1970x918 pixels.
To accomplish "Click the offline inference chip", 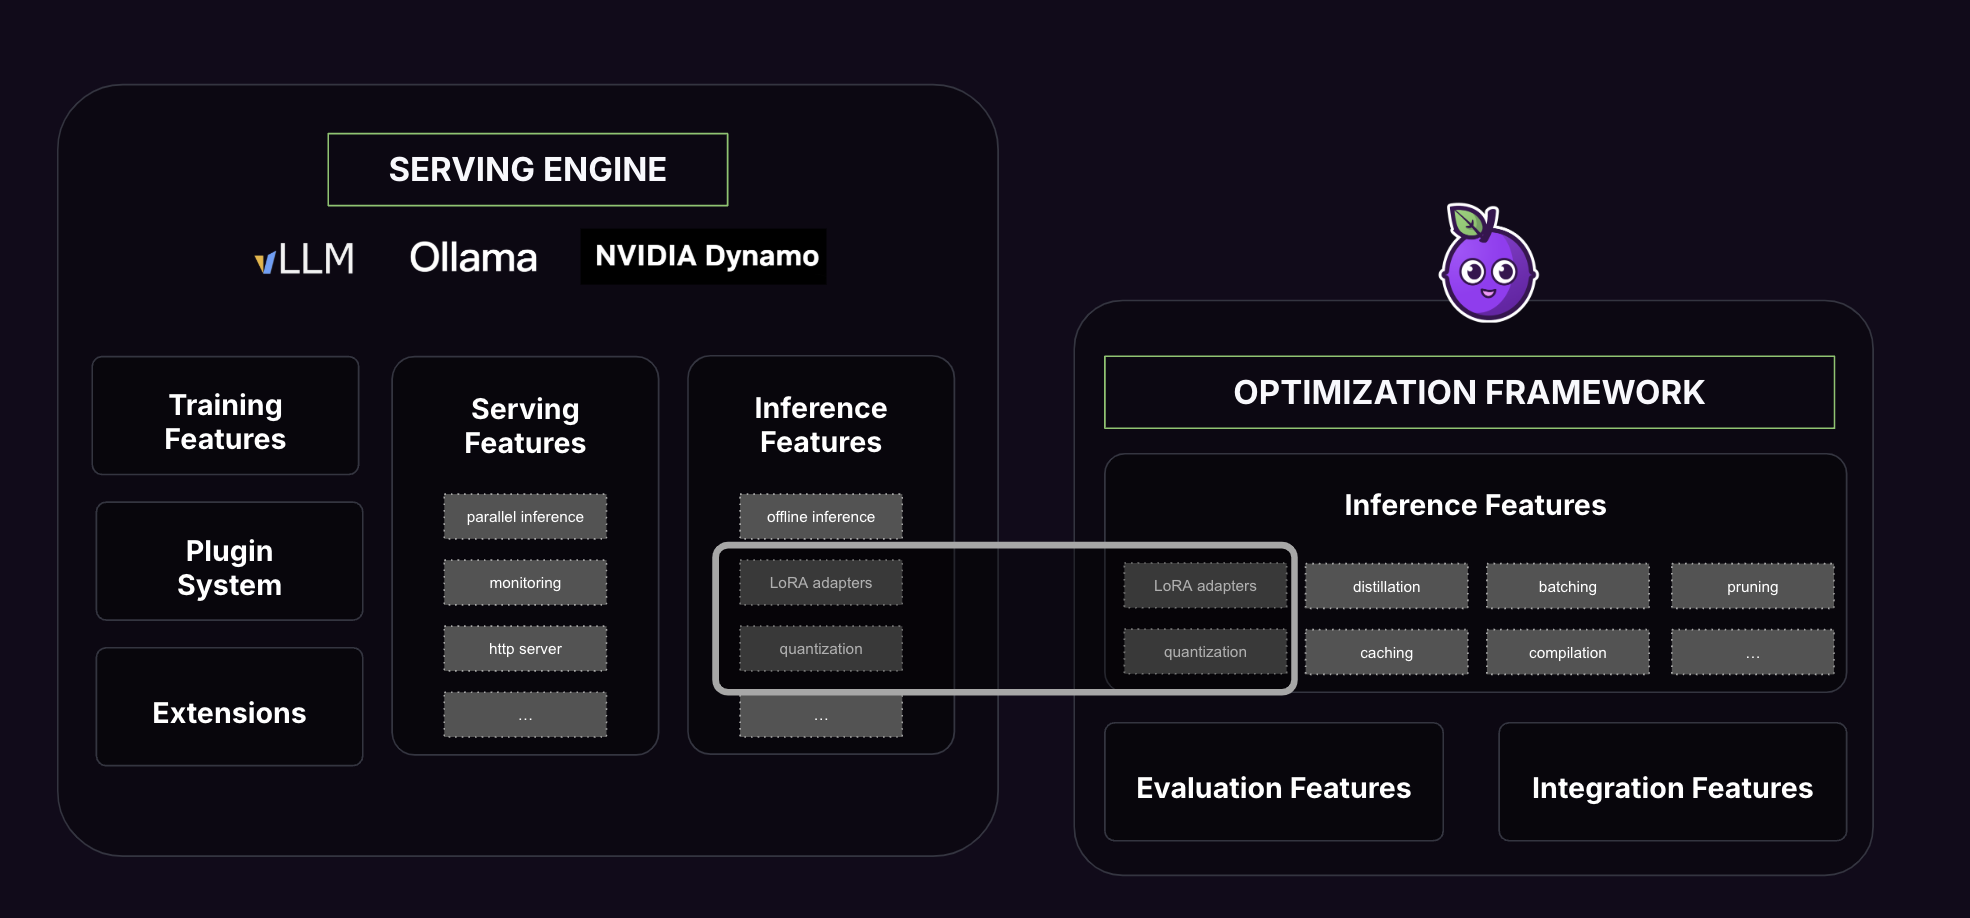I will pos(820,517).
